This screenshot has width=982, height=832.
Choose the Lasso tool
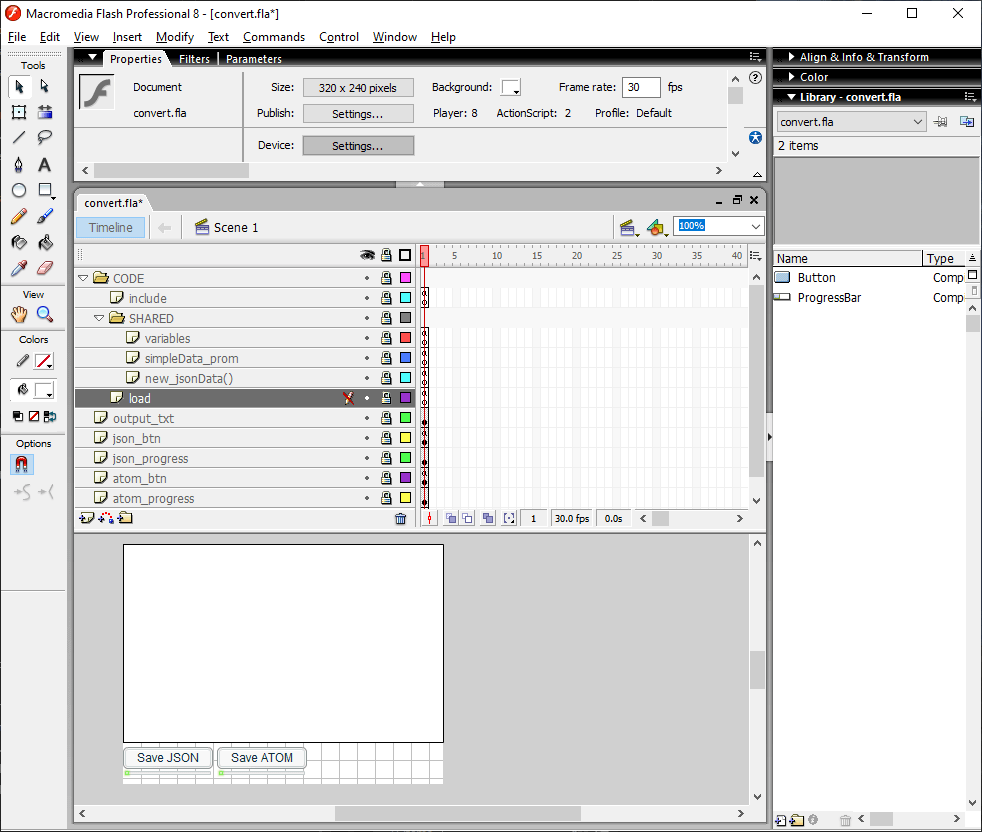coord(45,138)
